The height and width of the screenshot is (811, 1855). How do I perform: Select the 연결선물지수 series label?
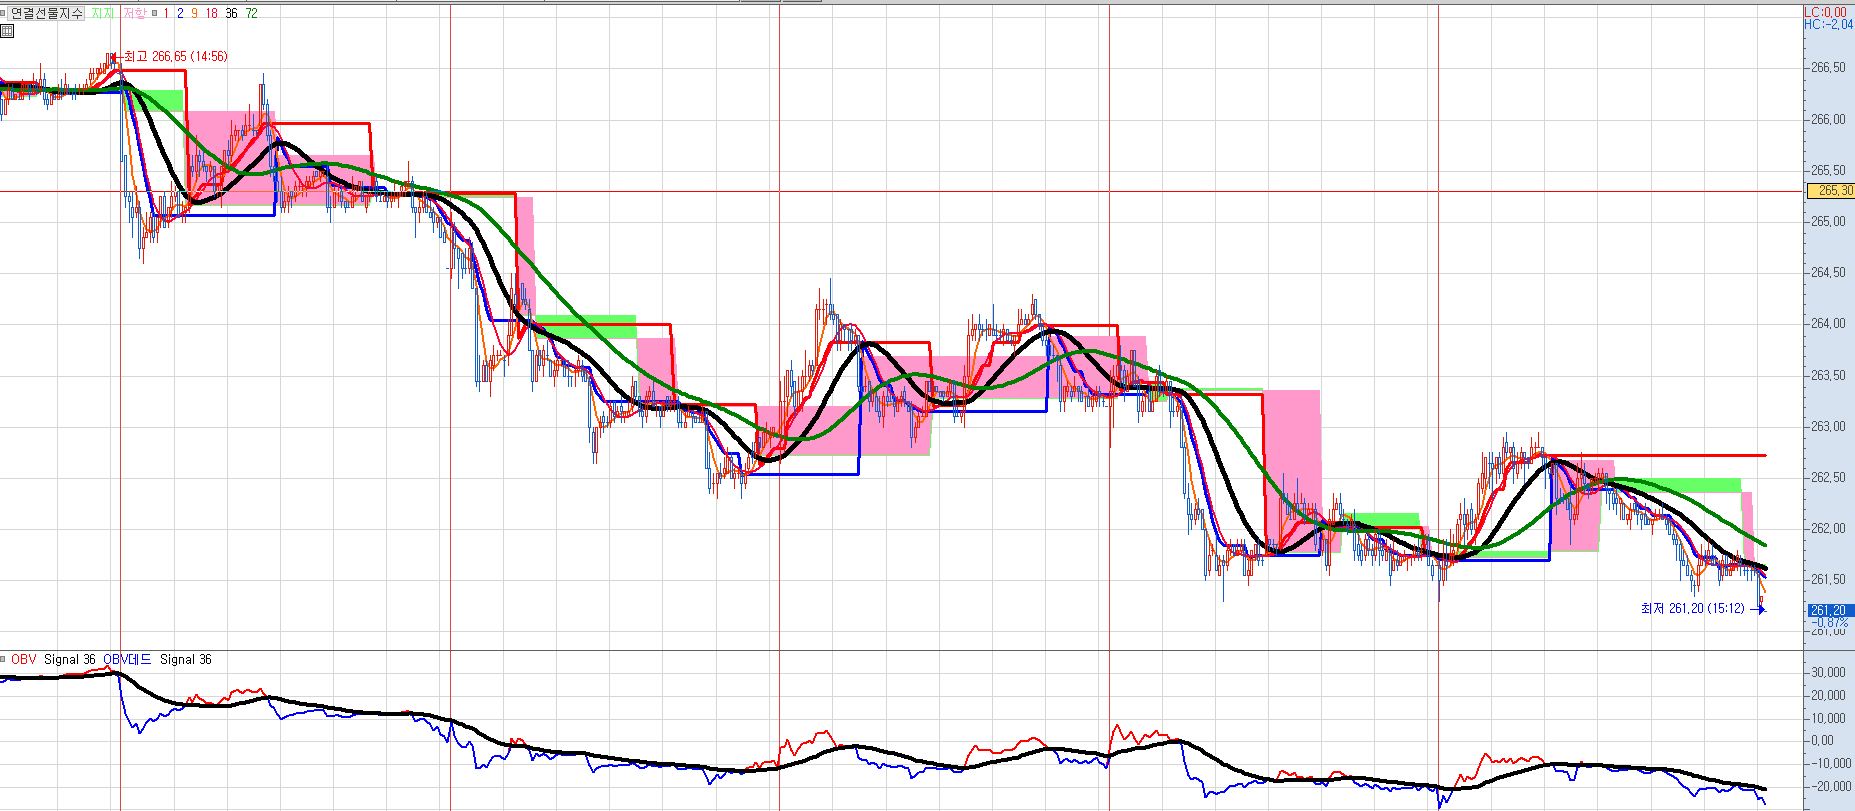pyautogui.click(x=47, y=14)
